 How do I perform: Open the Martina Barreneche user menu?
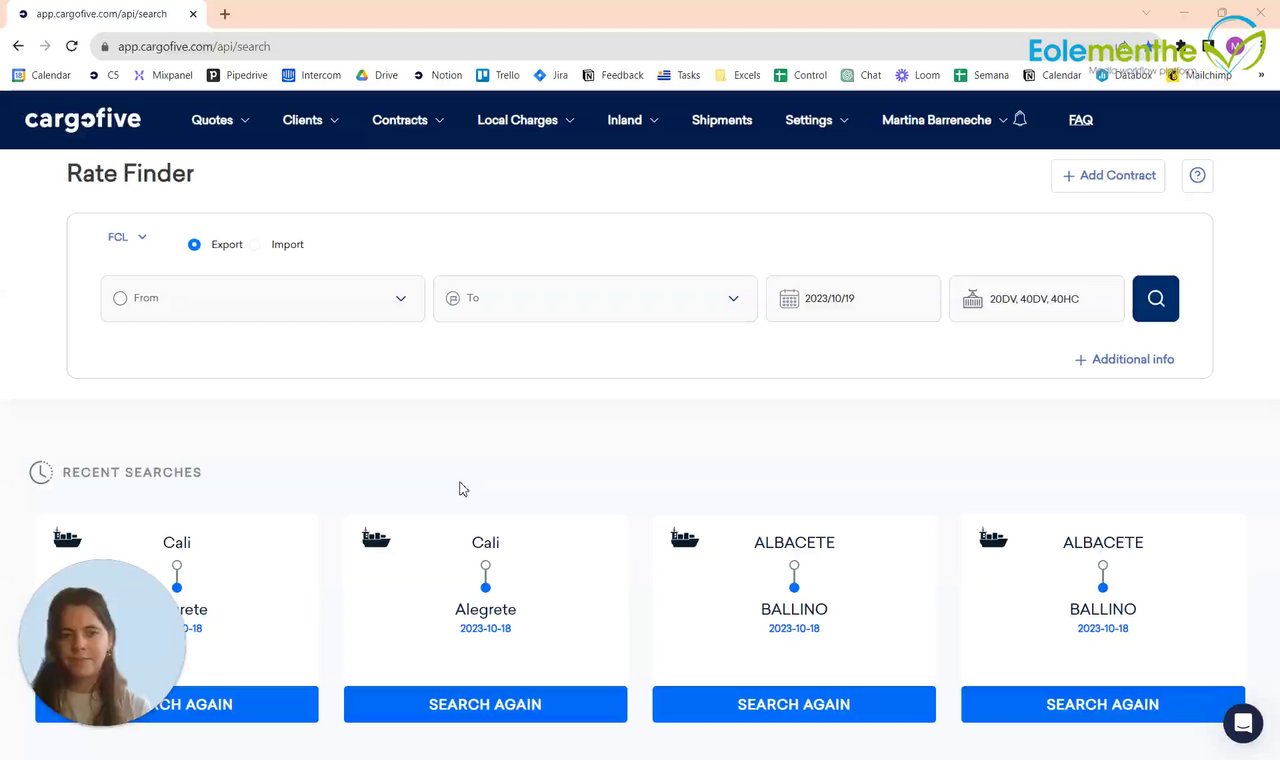coord(944,119)
